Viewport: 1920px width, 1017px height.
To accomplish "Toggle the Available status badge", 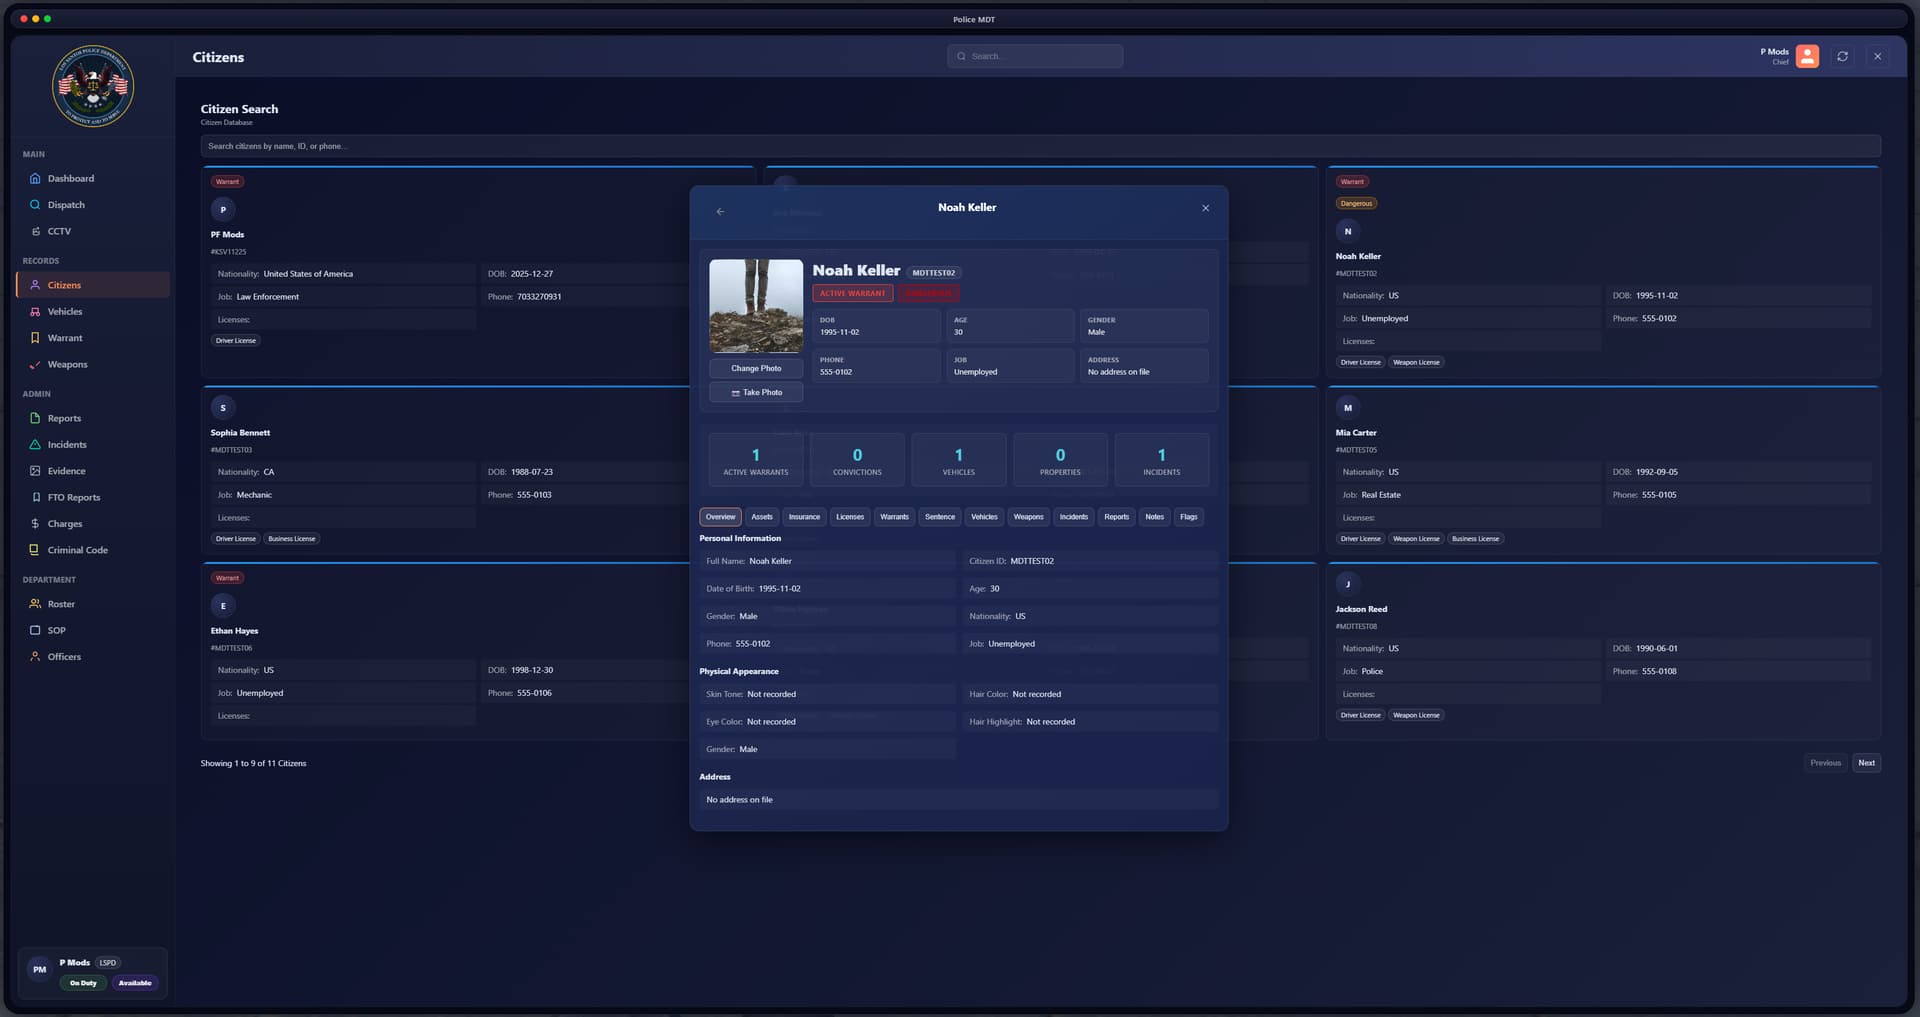I will (135, 983).
